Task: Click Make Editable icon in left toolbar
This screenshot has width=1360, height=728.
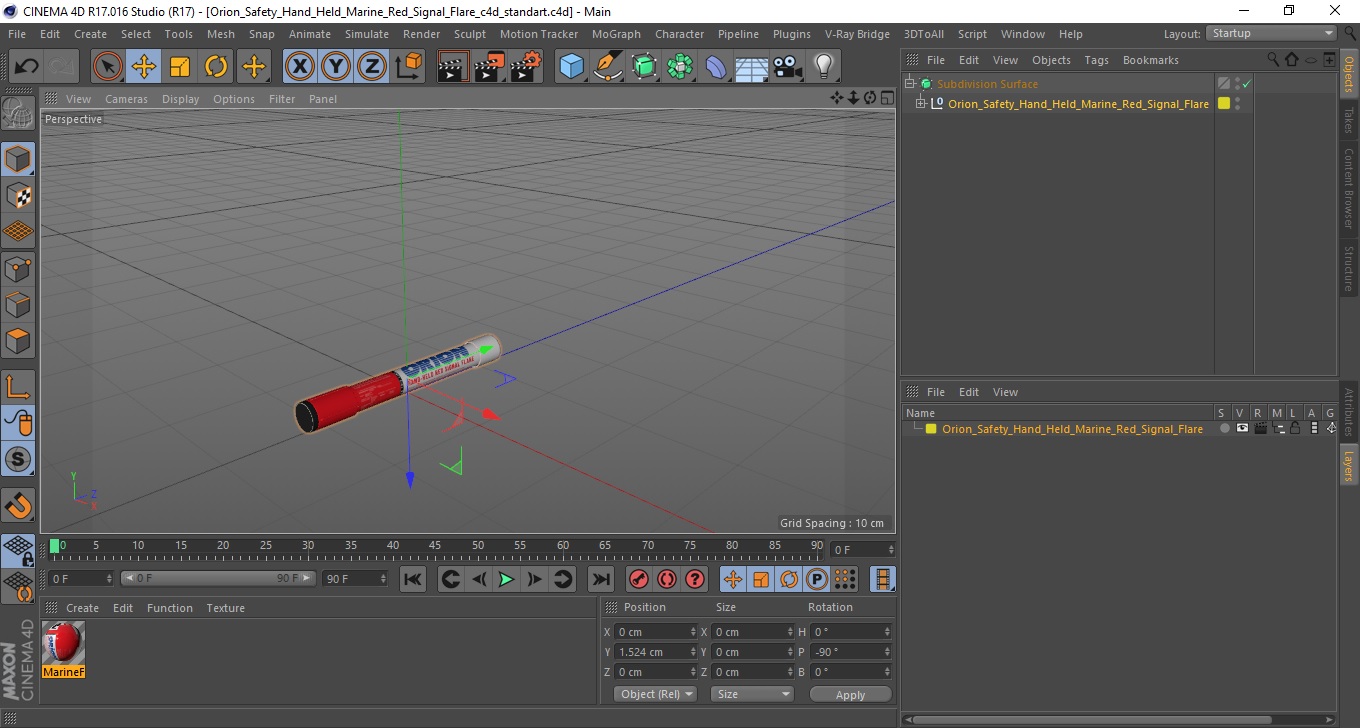Action: click(x=18, y=114)
